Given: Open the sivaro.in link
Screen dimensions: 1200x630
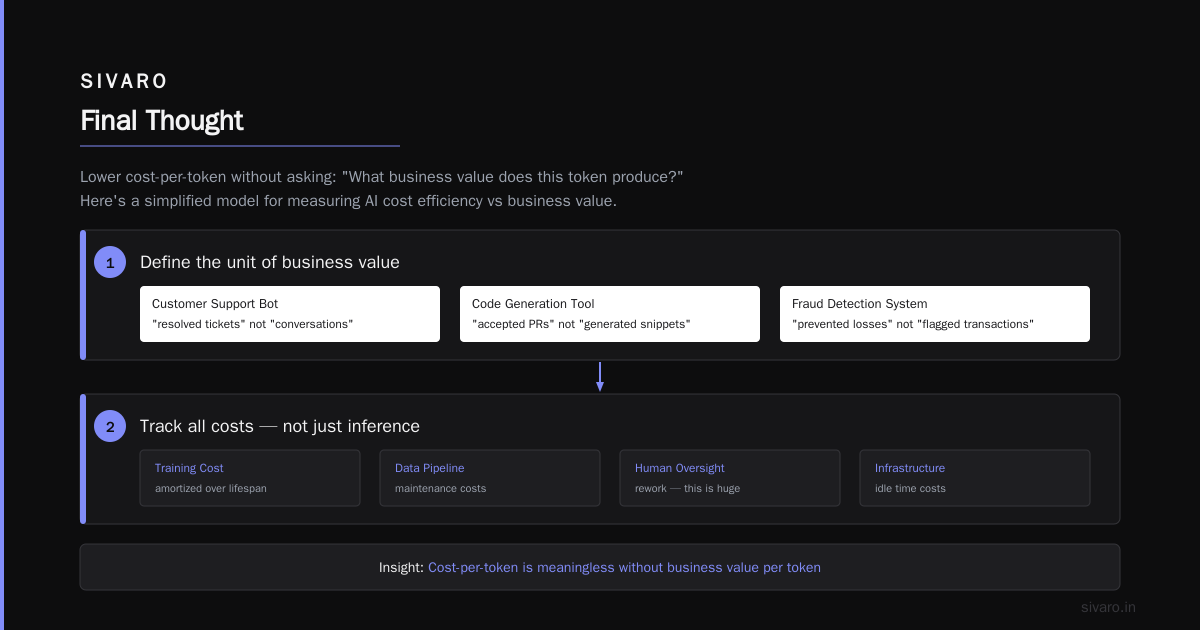Looking at the screenshot, I should [x=1109, y=607].
